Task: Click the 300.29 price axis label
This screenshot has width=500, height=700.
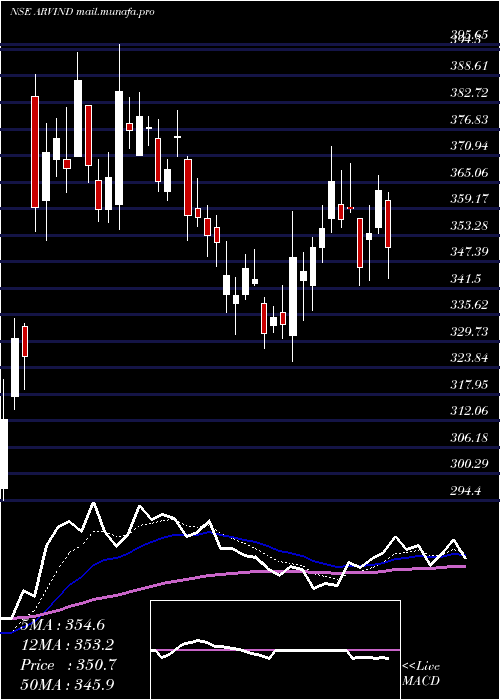Action: 469,464
